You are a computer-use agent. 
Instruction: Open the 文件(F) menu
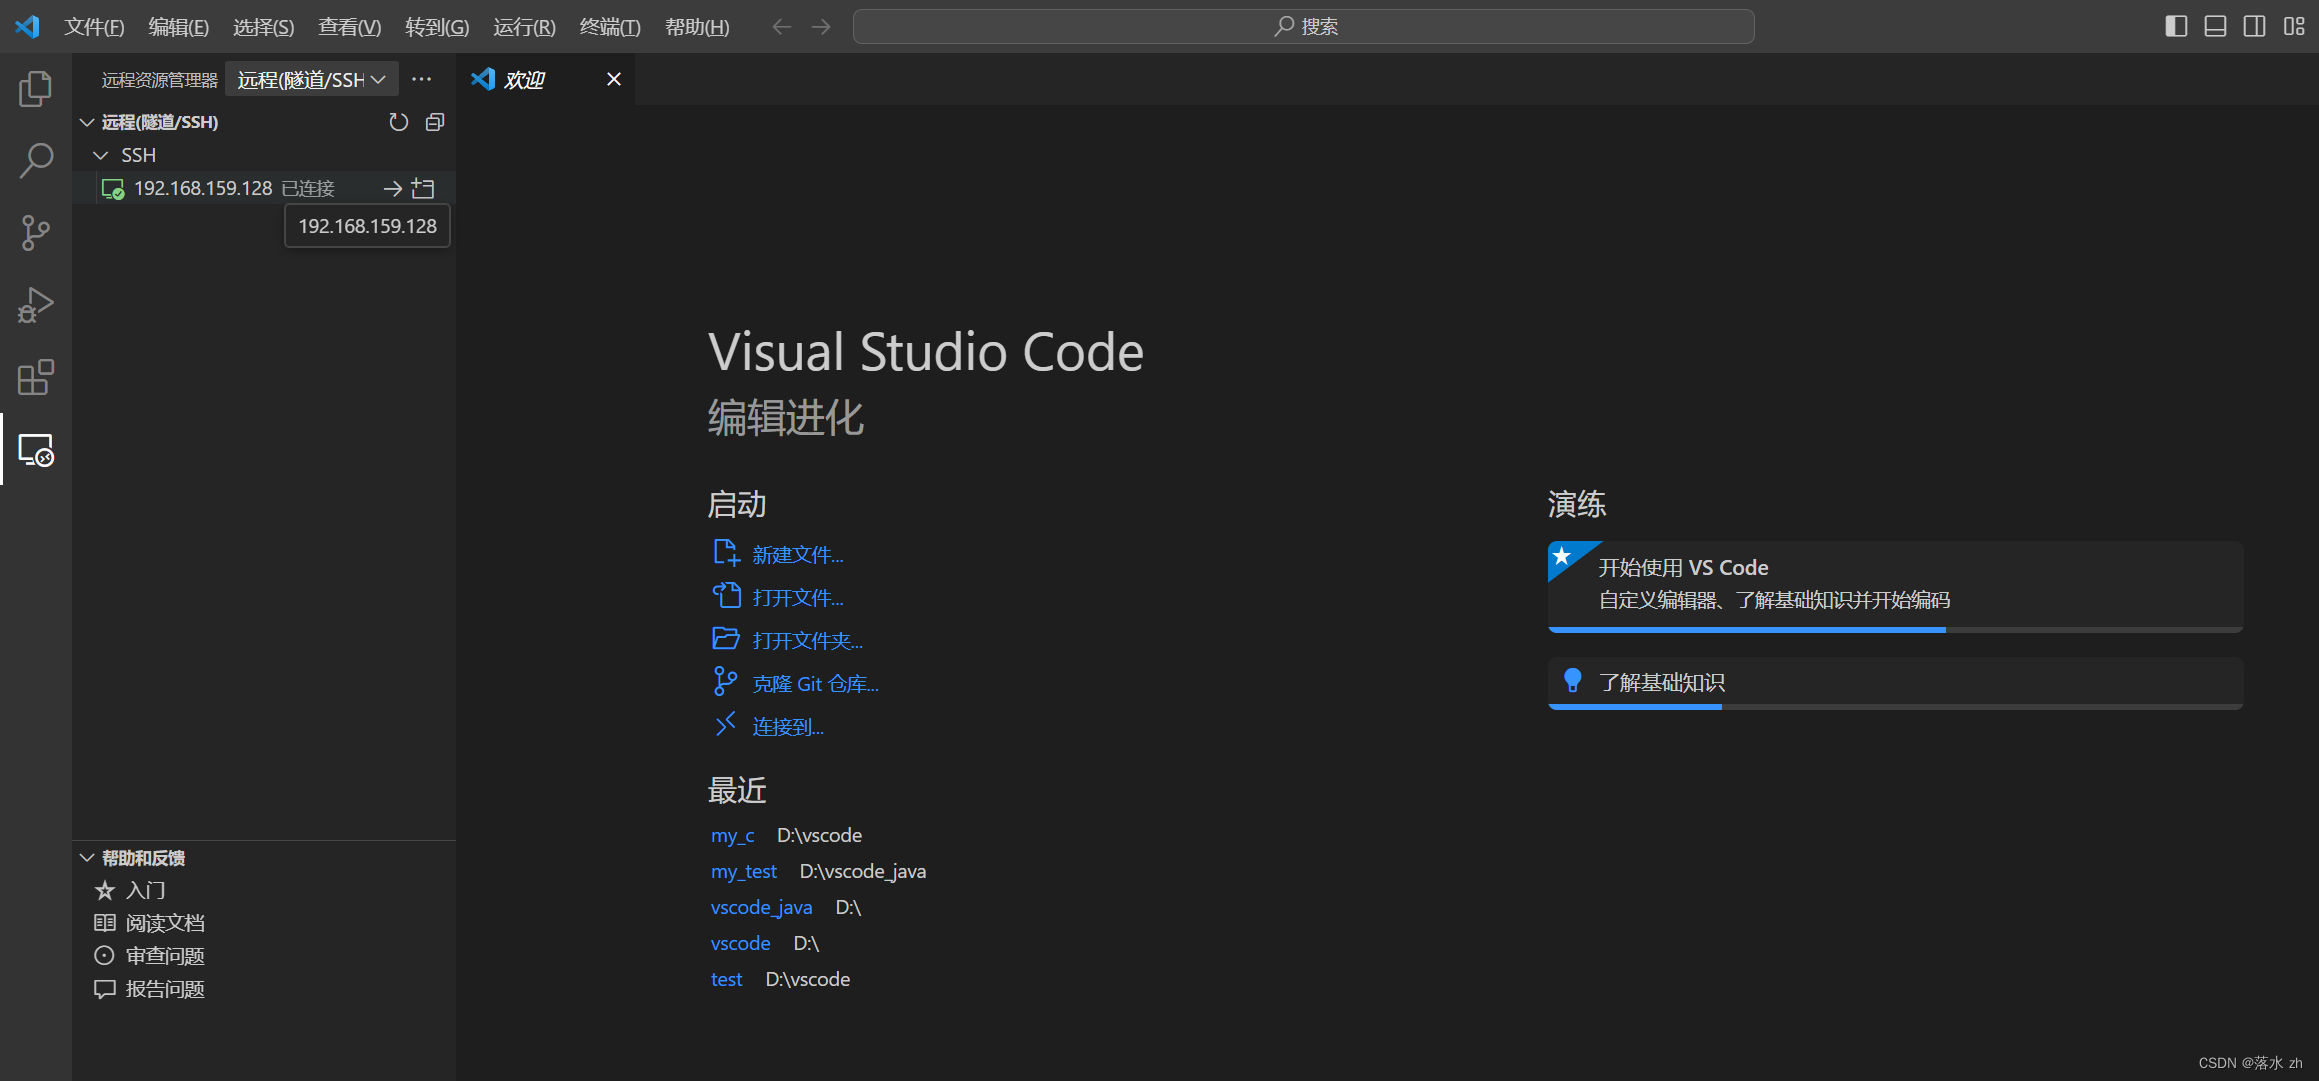coord(94,27)
